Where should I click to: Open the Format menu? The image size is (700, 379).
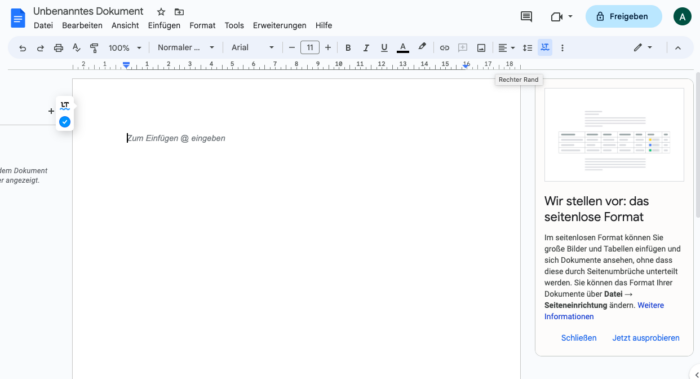(202, 25)
